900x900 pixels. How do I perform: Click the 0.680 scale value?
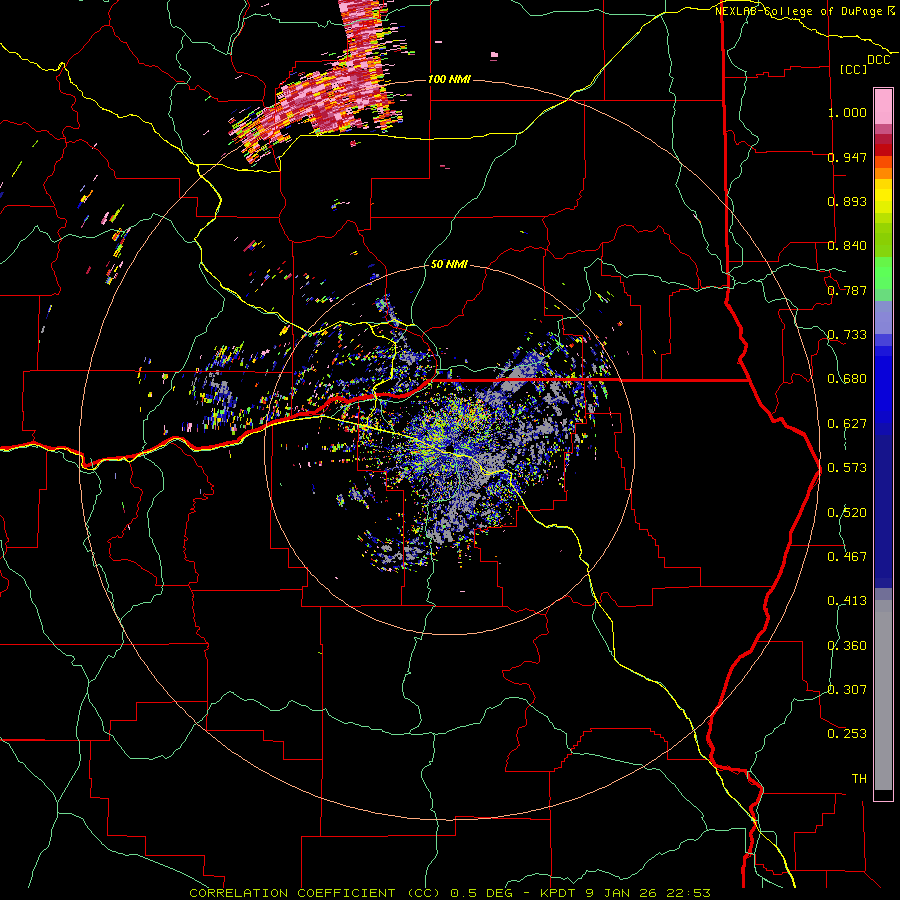click(847, 379)
